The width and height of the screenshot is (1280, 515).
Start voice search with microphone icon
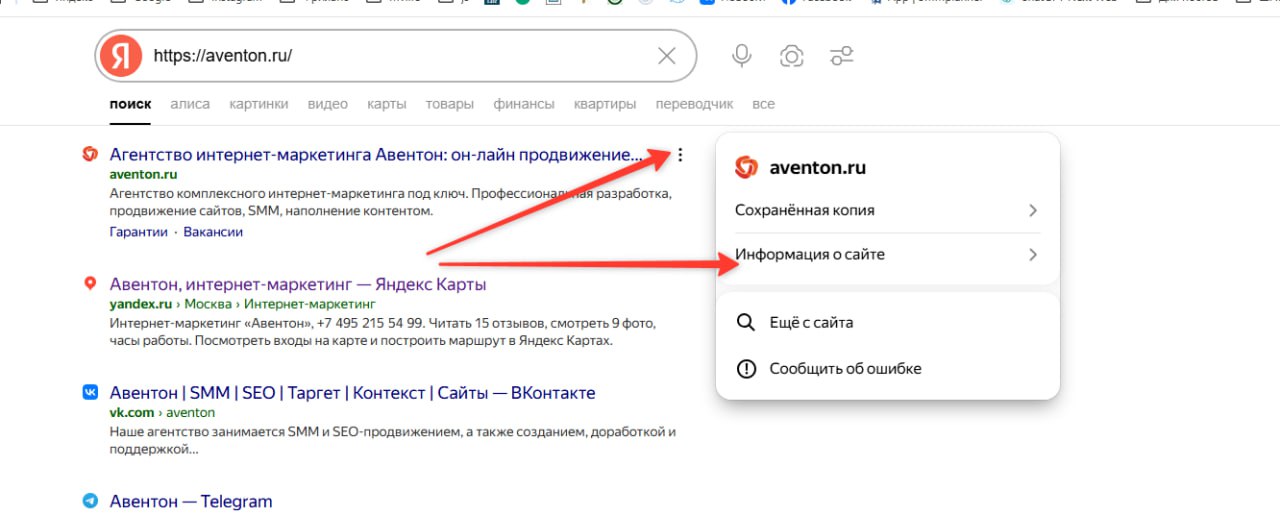pyautogui.click(x=741, y=56)
